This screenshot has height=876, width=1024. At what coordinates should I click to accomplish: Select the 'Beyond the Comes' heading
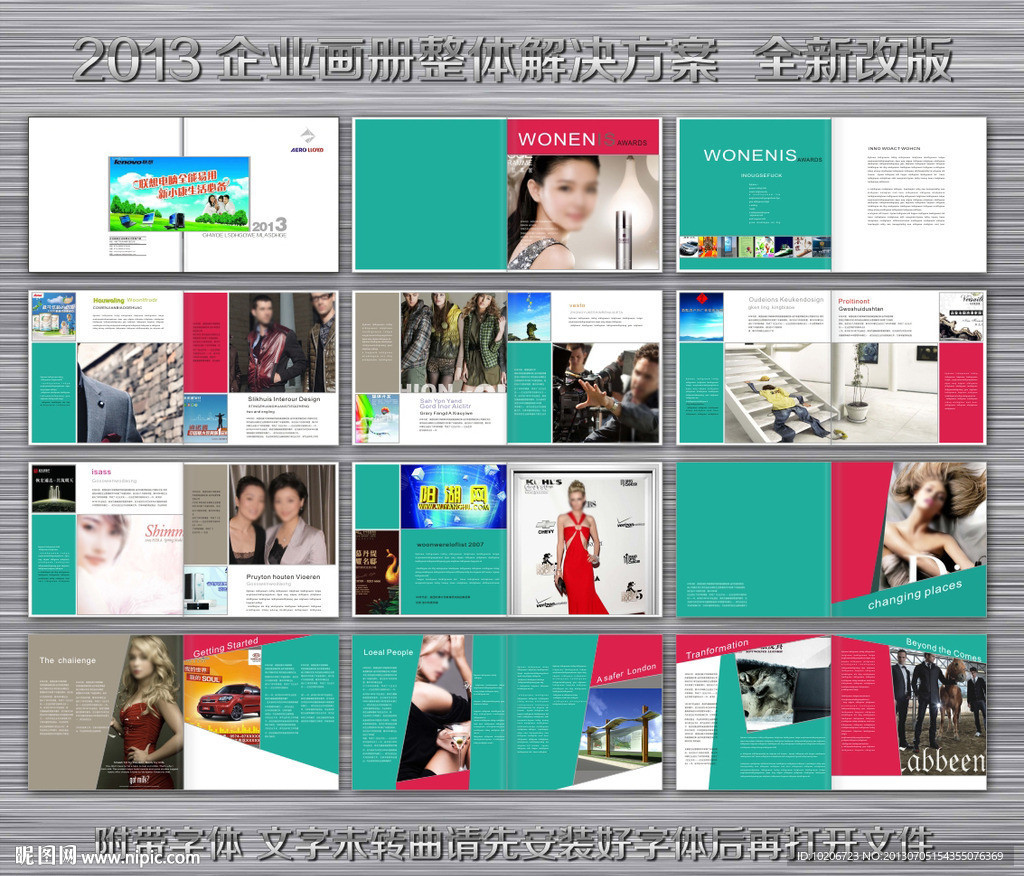(x=943, y=649)
